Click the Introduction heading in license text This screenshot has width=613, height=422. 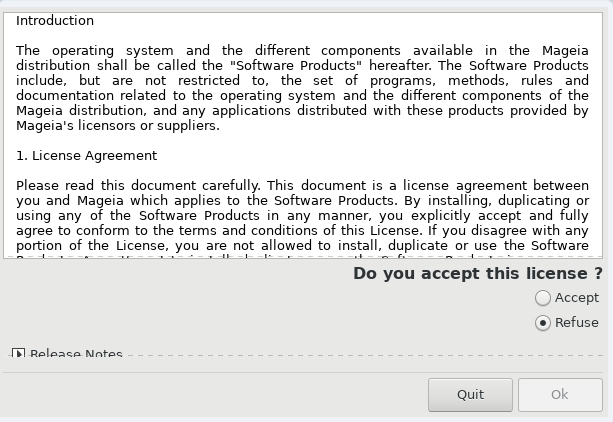55,20
